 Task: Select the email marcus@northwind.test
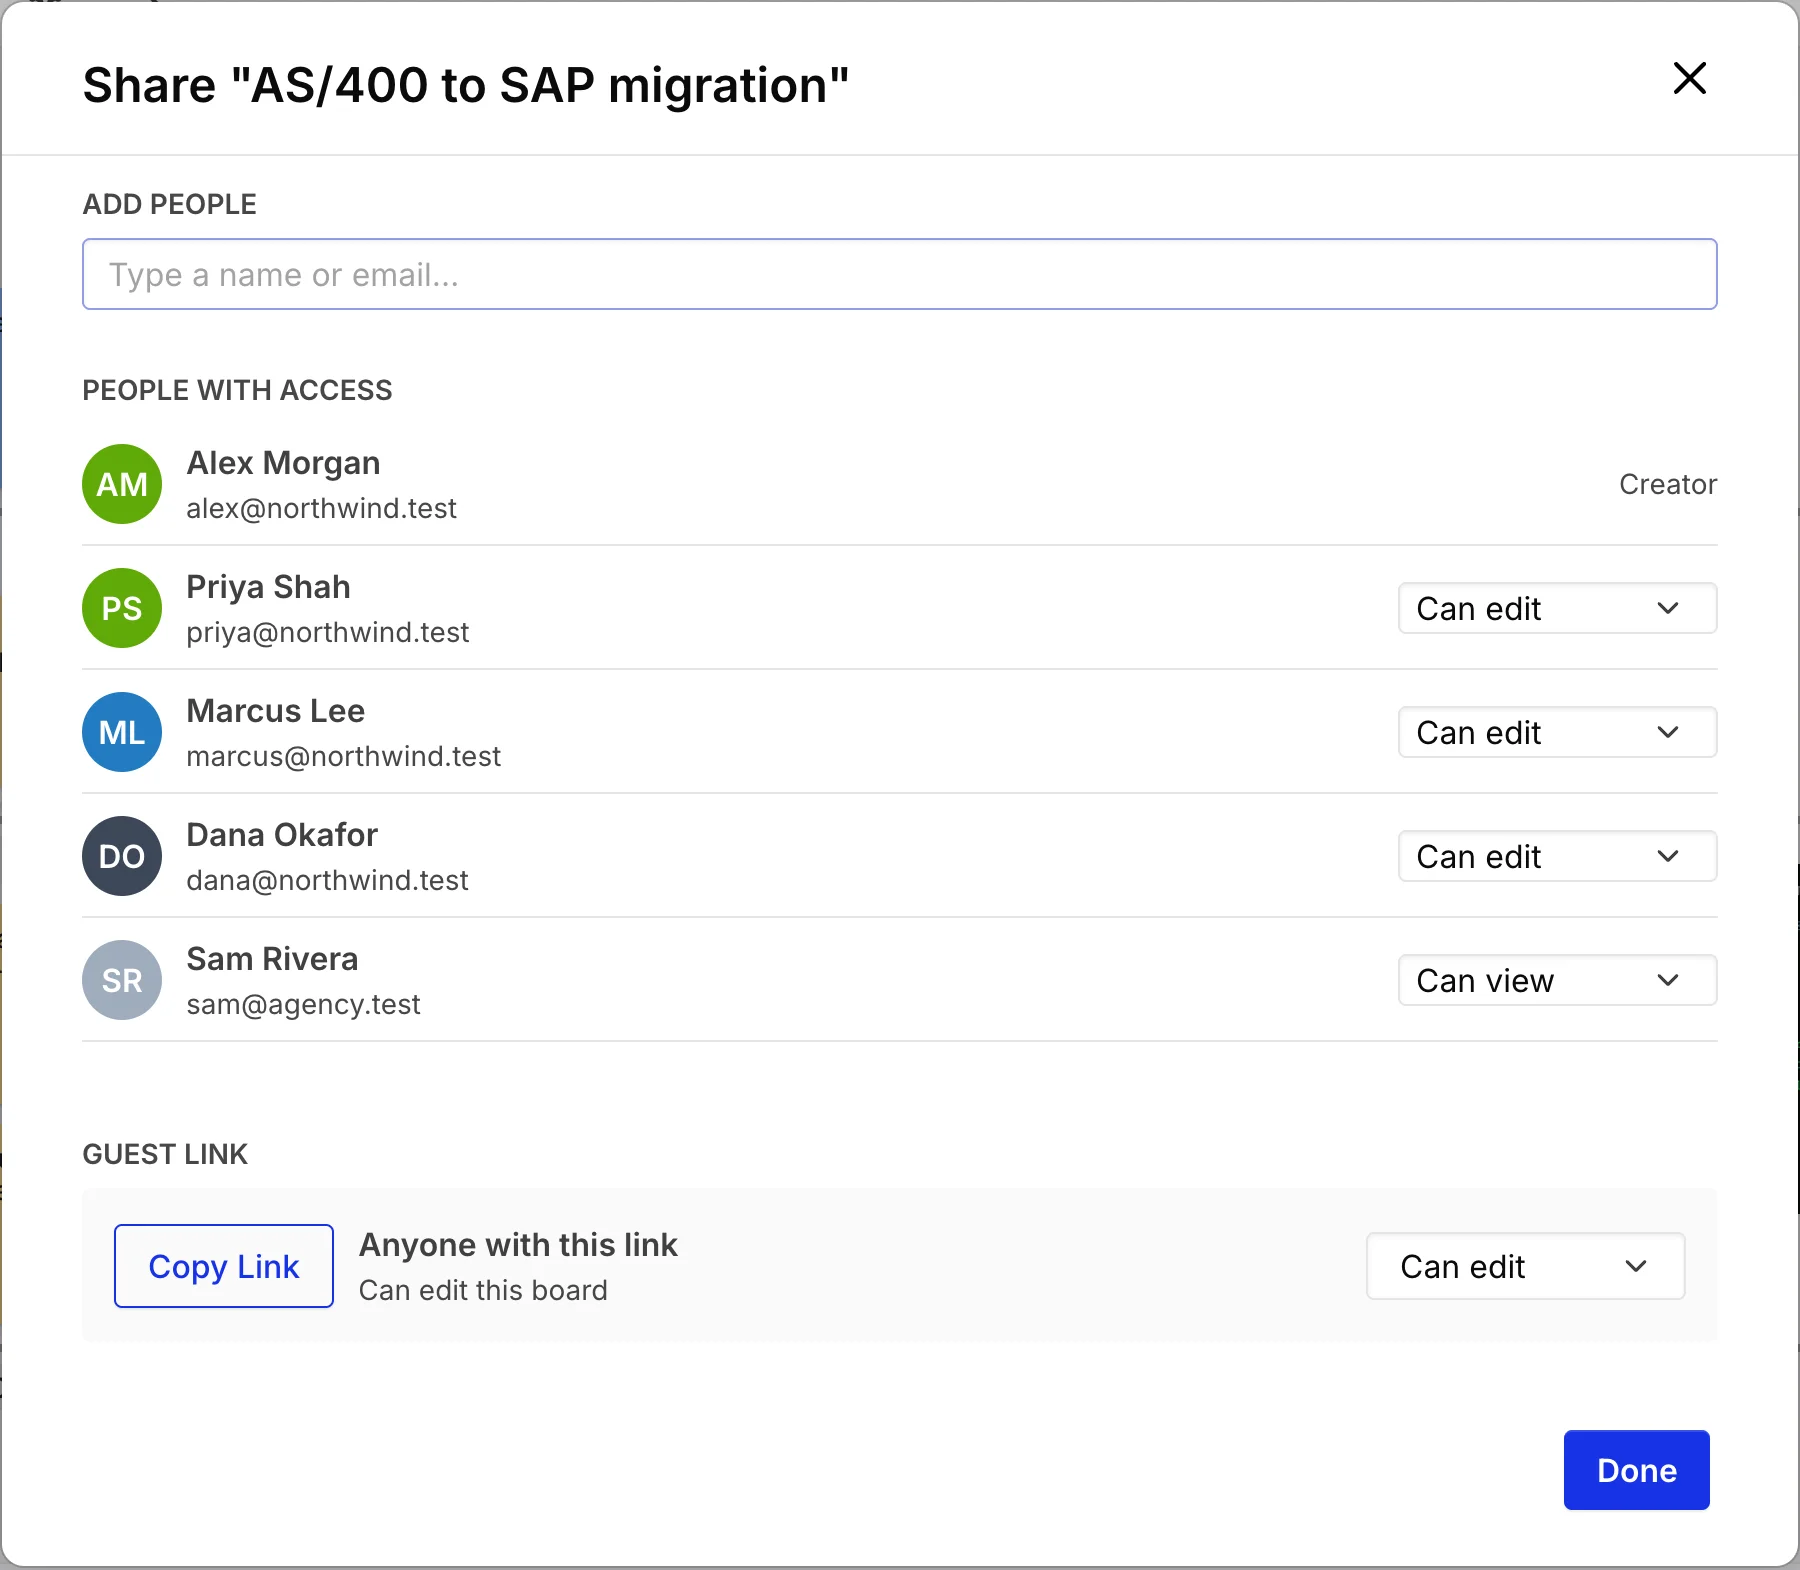point(343,756)
